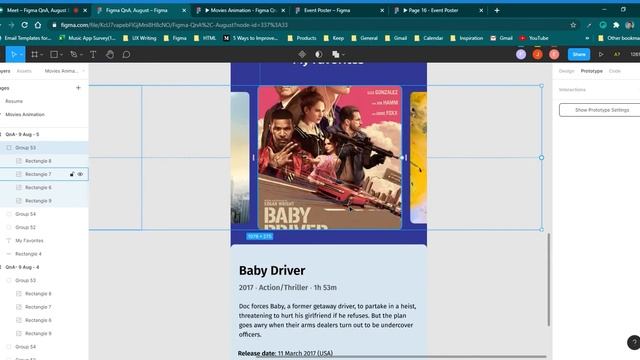Click the Present play icon
This screenshot has height=360, width=640.
(601, 54)
